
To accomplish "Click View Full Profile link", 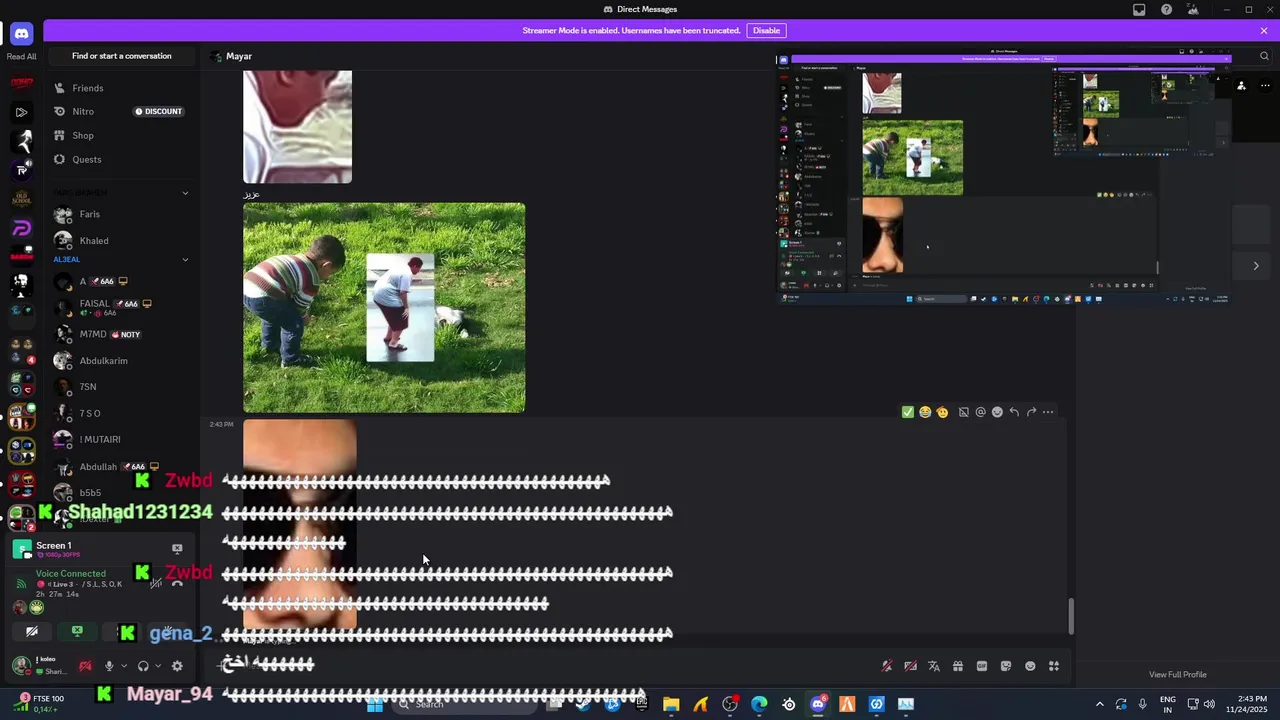I will [x=1178, y=675].
